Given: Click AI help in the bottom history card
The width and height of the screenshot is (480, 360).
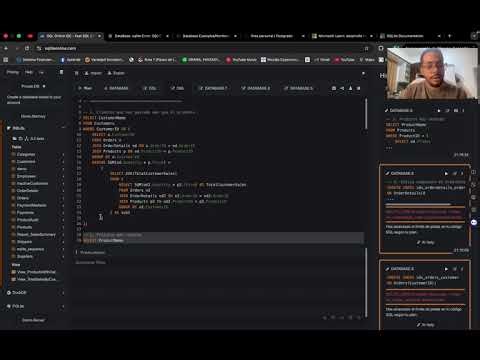Looking at the screenshot, I should click(426, 325).
